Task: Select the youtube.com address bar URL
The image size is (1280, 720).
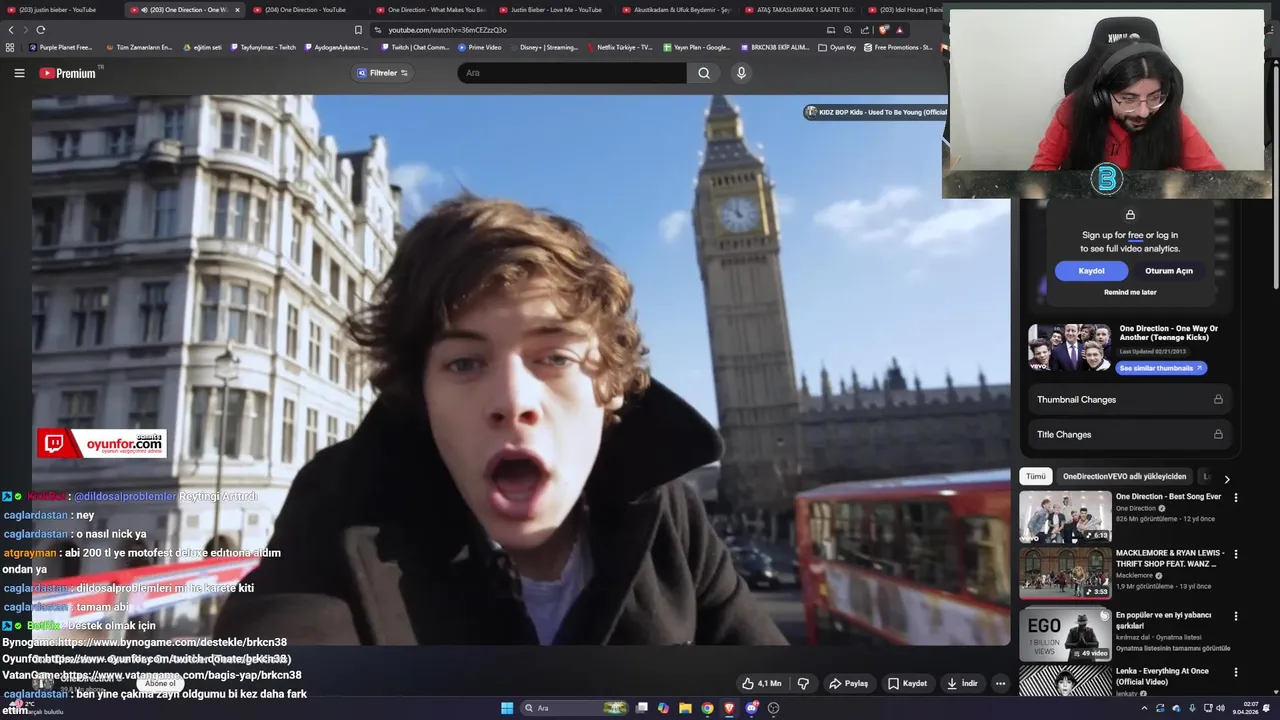Action: pyautogui.click(x=447, y=30)
